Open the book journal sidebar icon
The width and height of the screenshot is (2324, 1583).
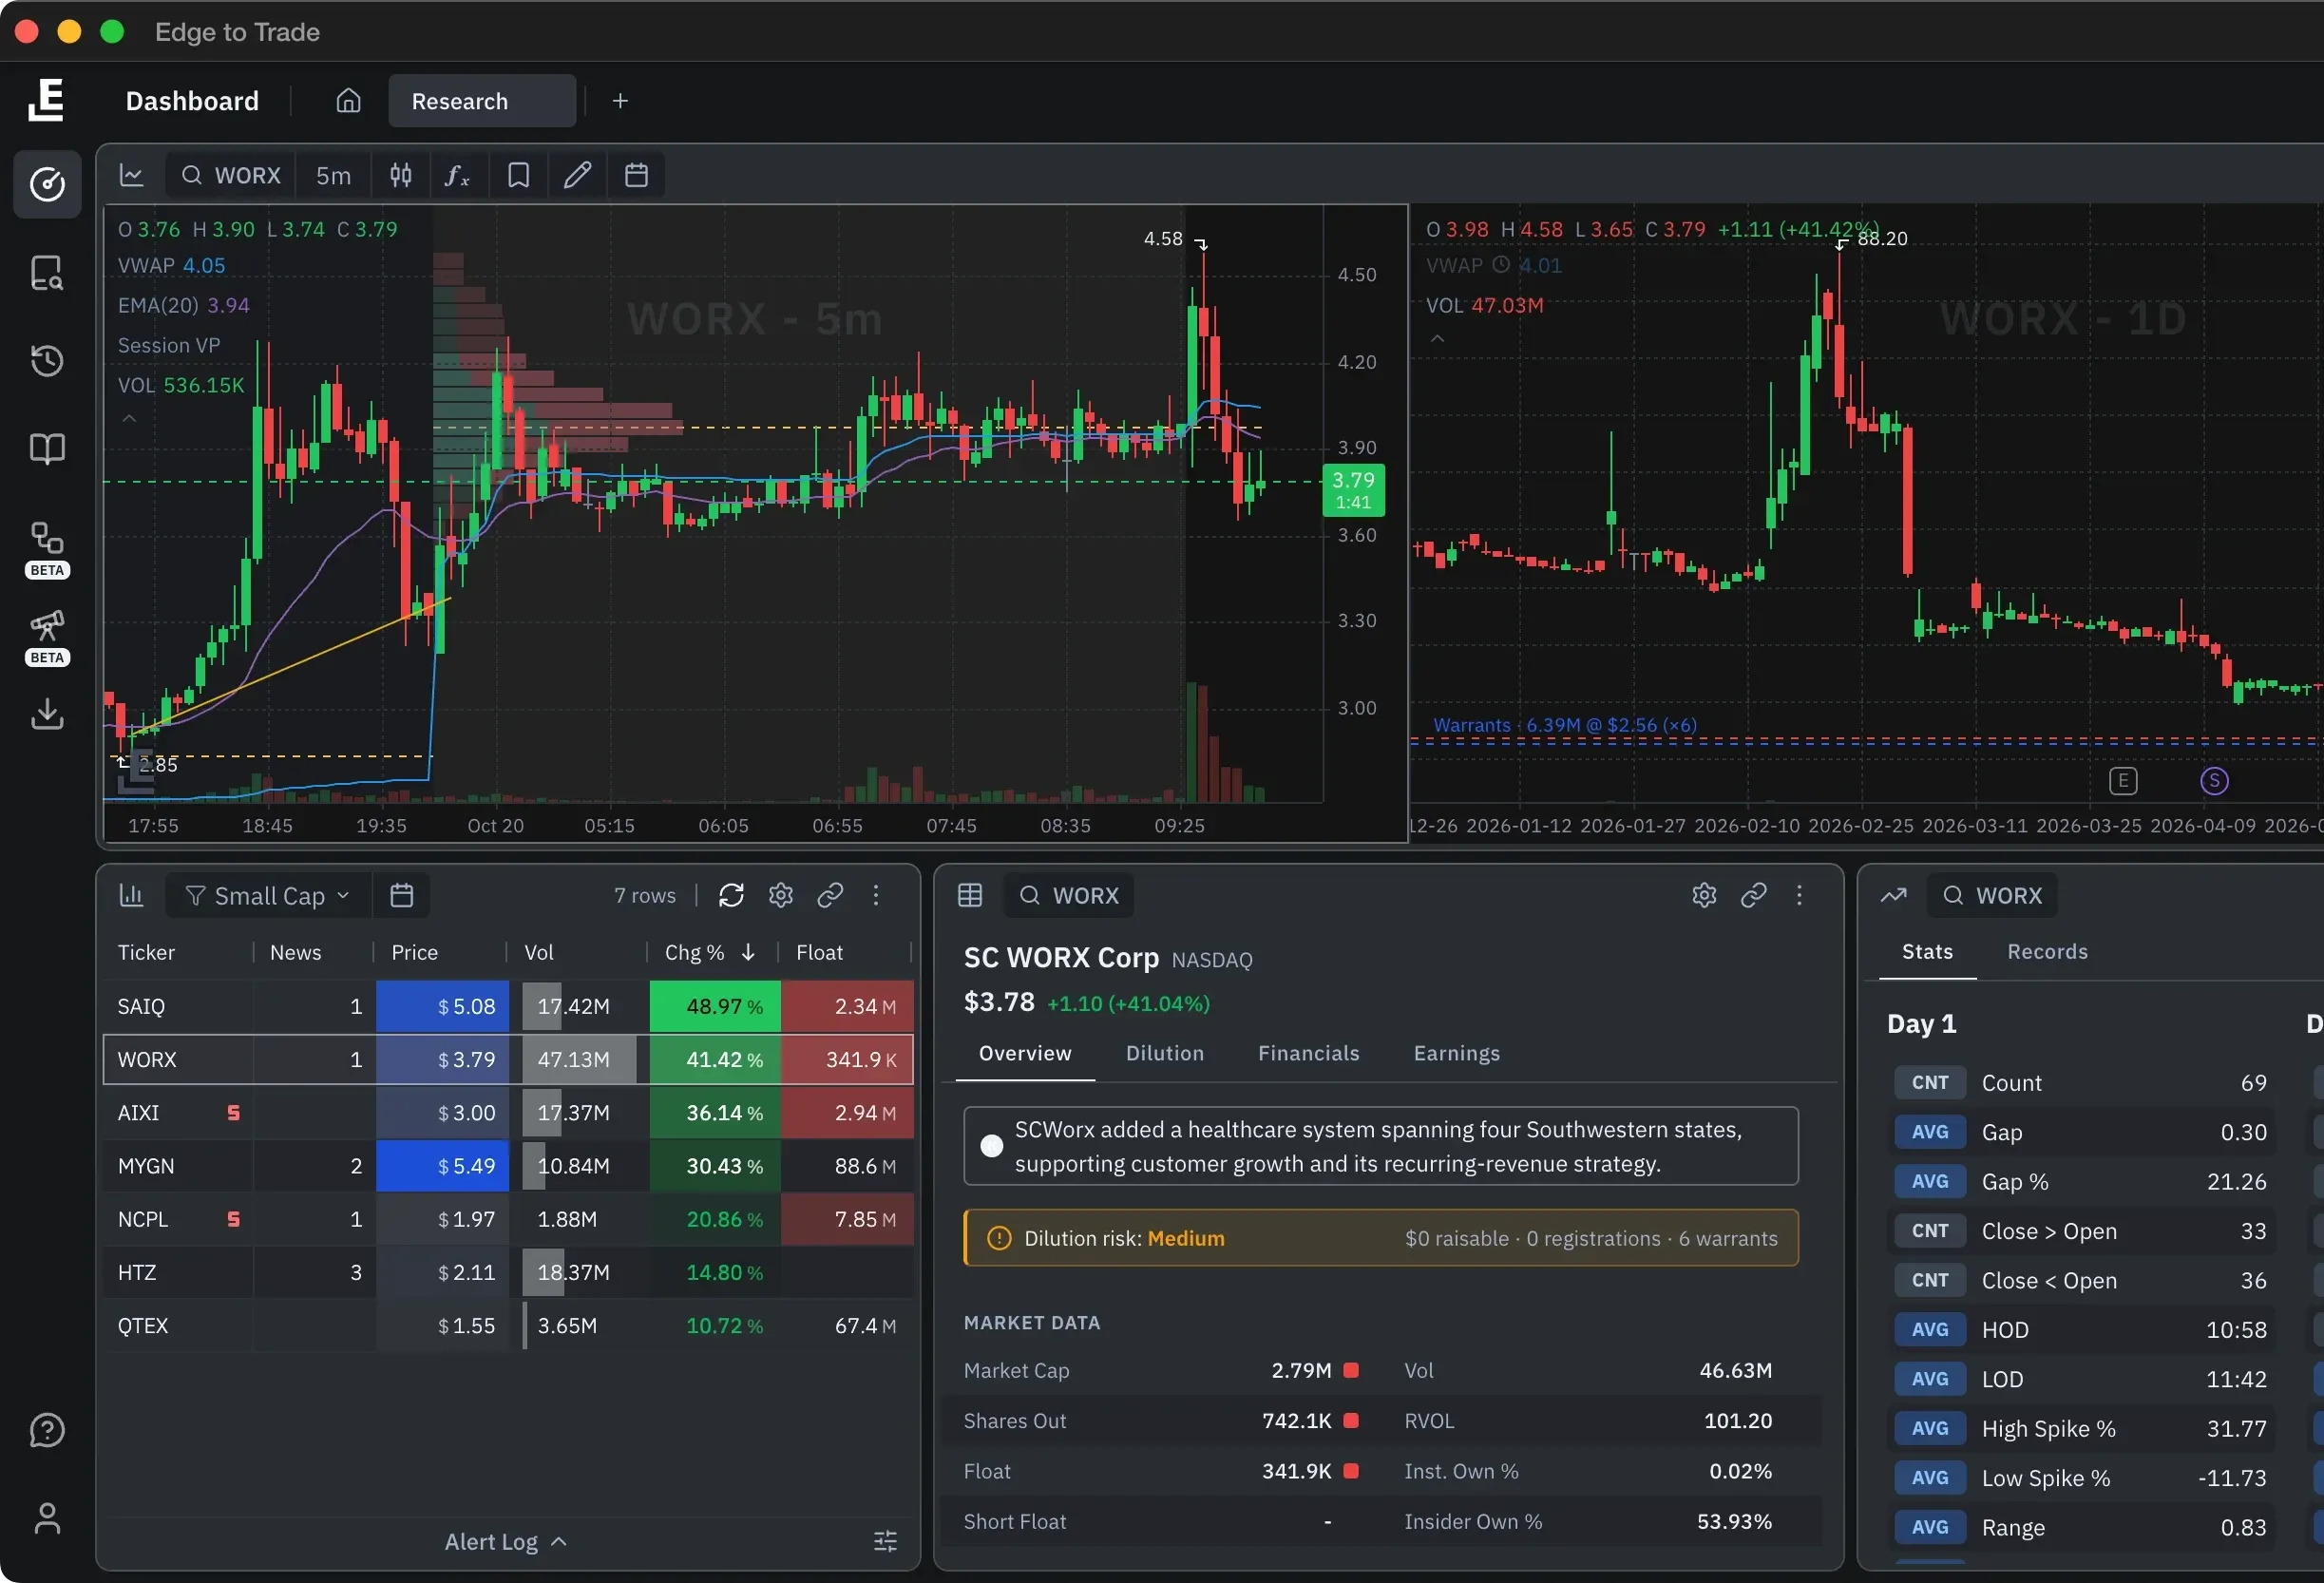coord(47,448)
